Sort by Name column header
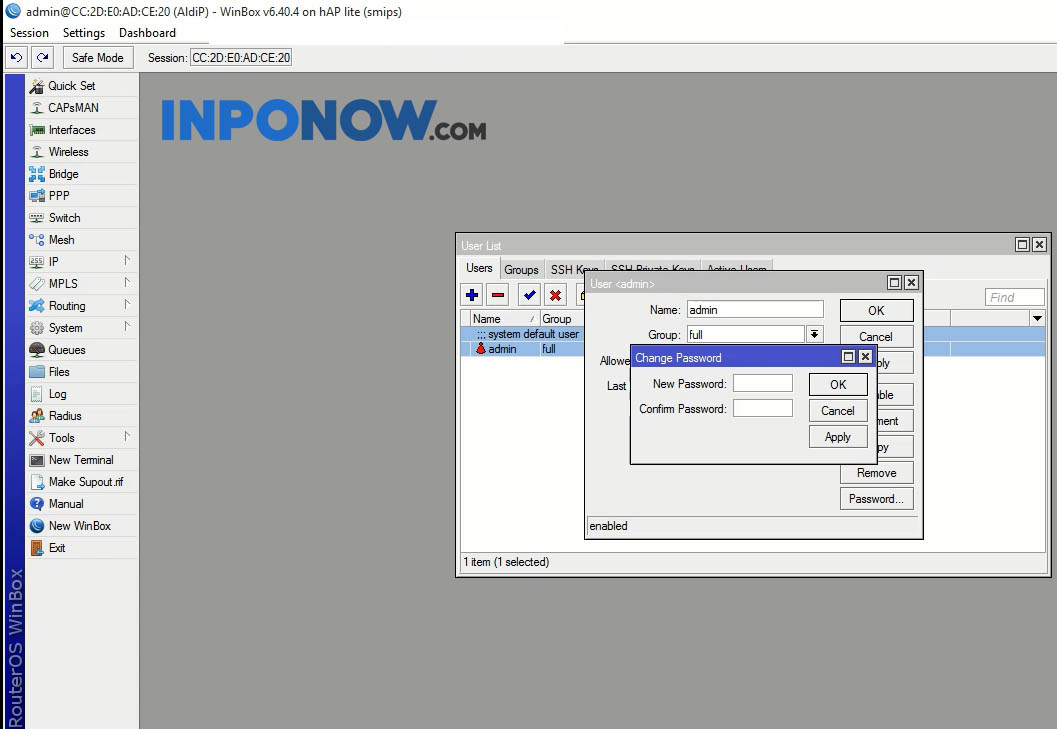This screenshot has width=1057, height=729. [x=503, y=318]
